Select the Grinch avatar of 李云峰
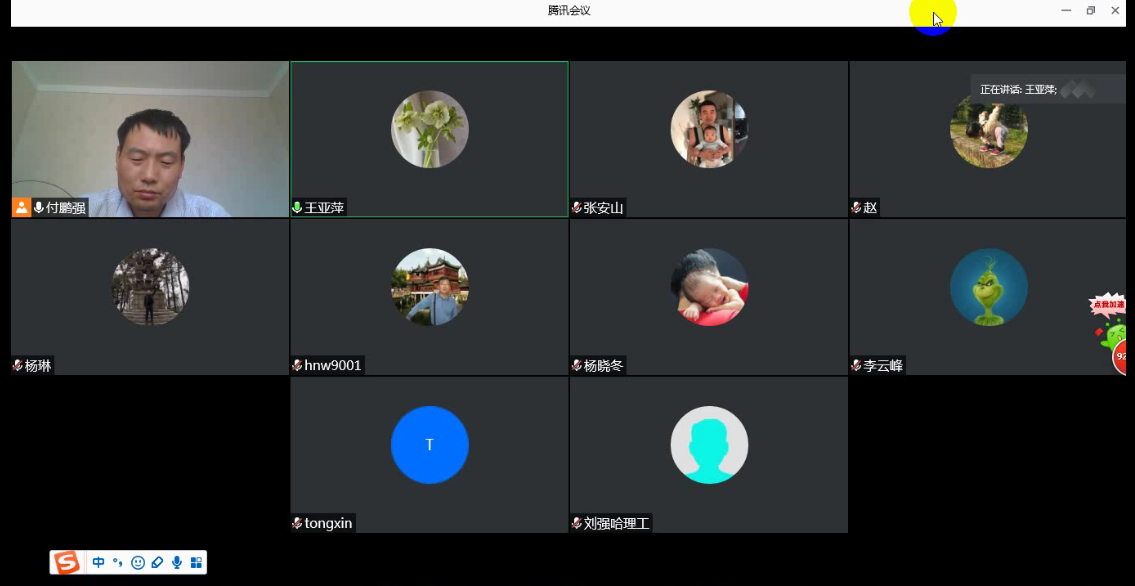This screenshot has width=1135, height=586. coord(988,287)
